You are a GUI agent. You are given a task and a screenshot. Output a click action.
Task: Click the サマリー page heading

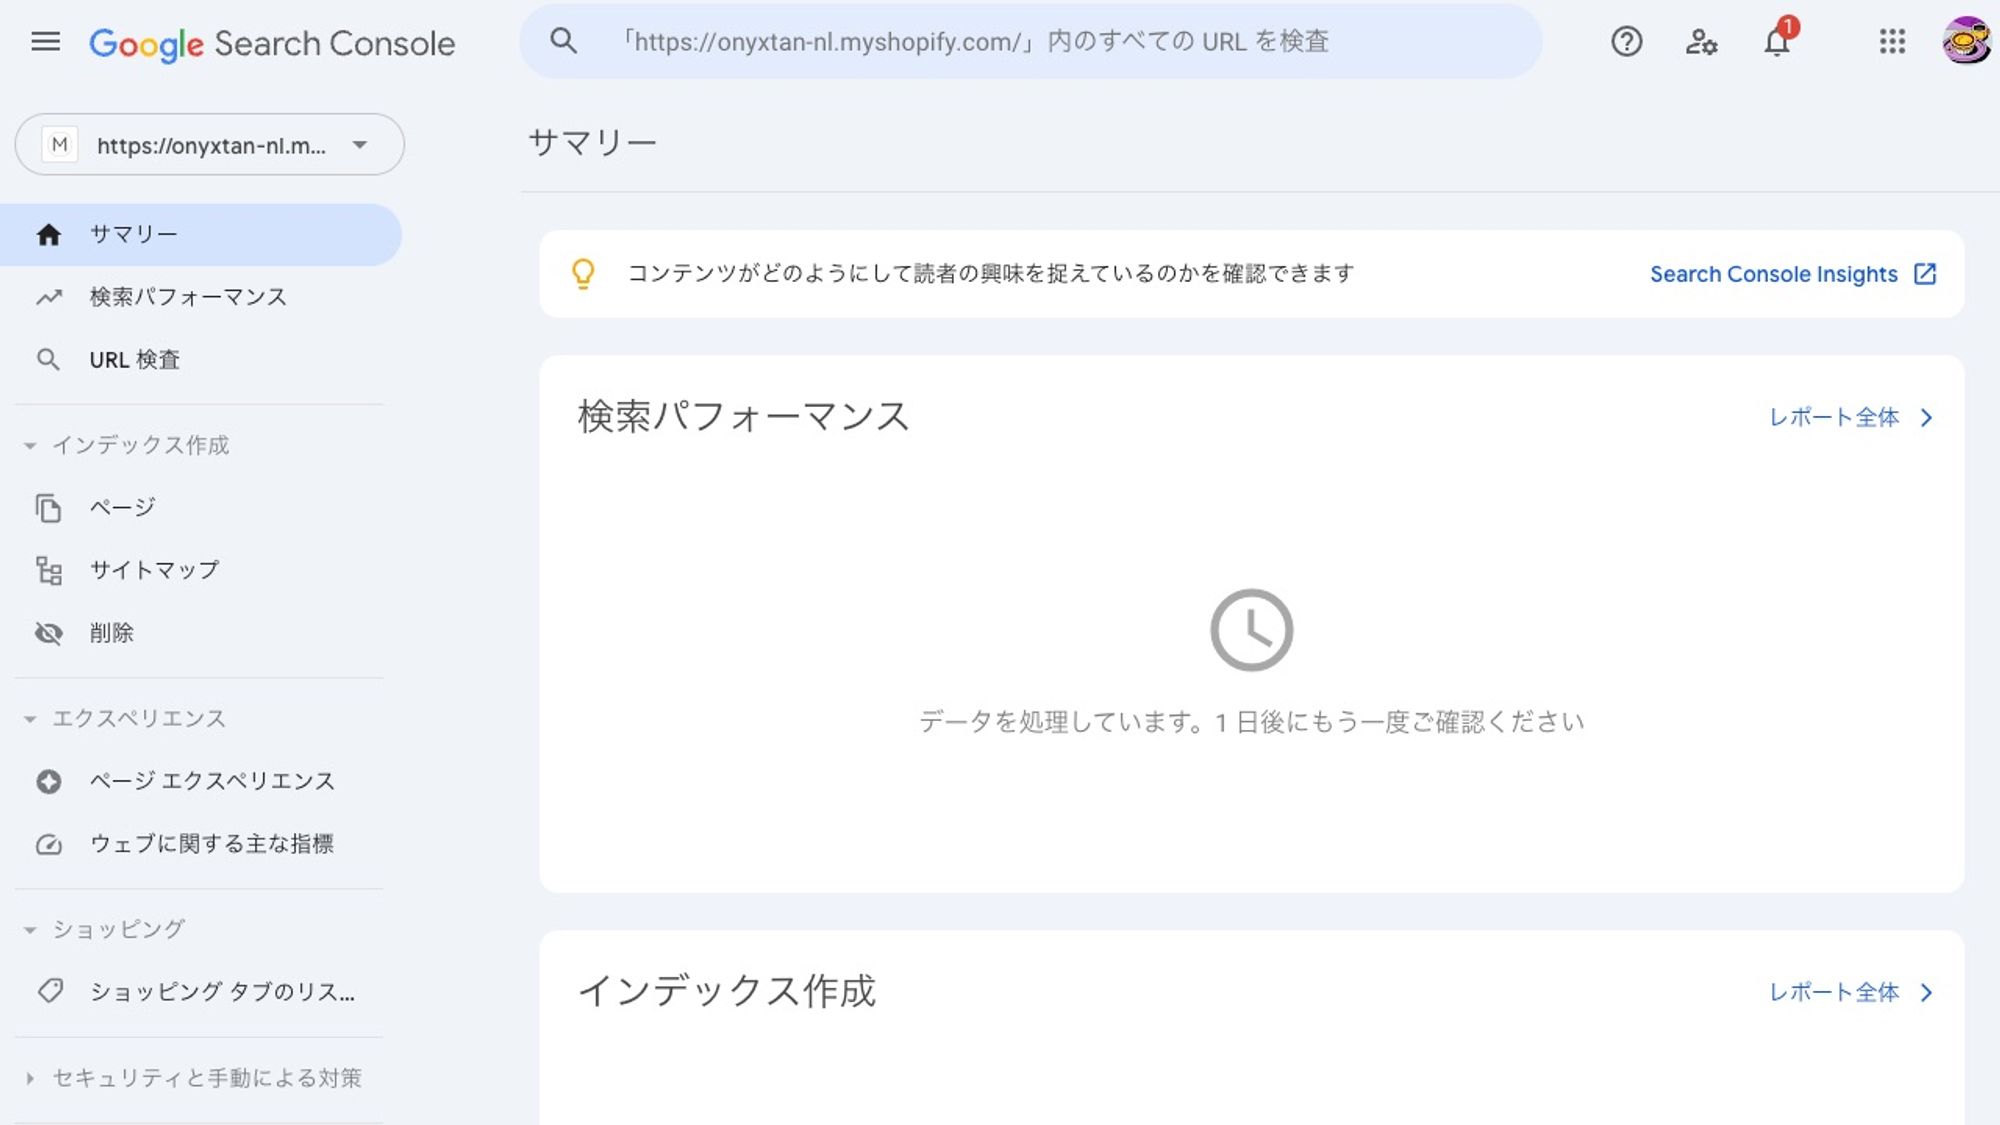592,142
